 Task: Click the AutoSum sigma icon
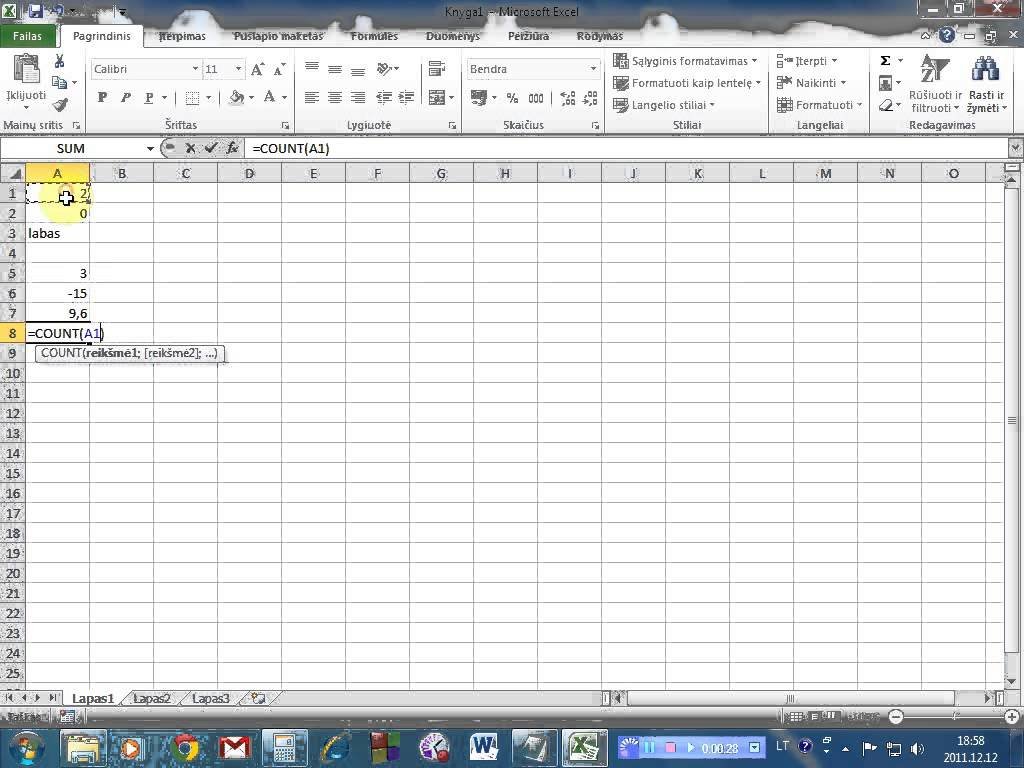886,61
